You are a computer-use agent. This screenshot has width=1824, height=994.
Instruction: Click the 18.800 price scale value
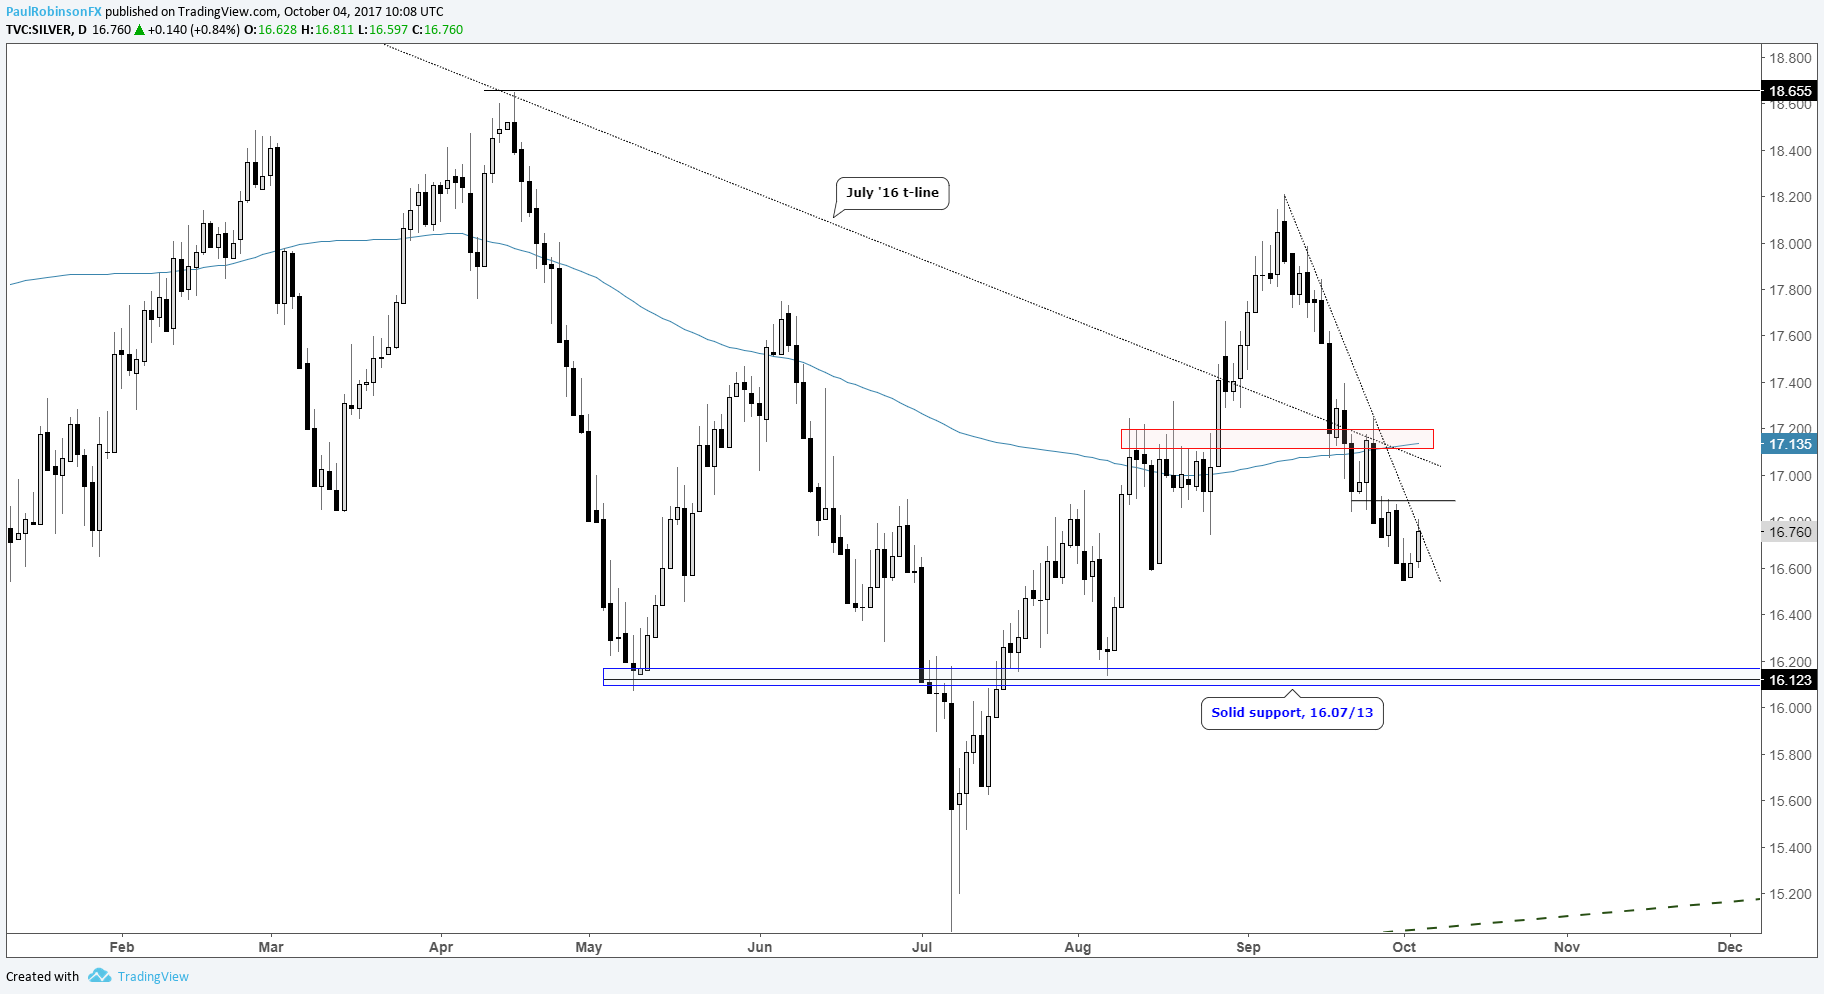[1790, 58]
